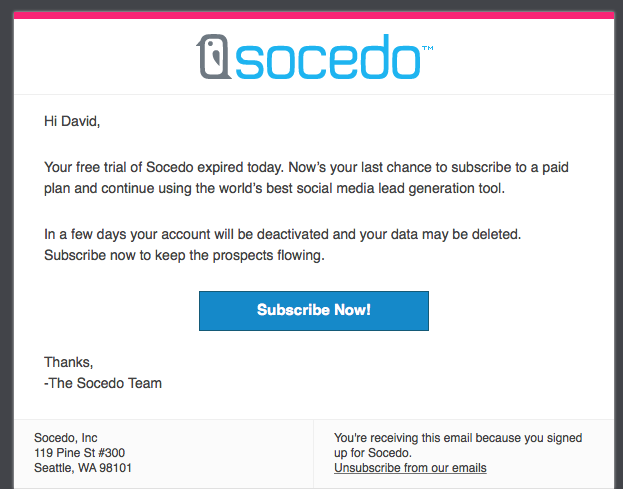Click the "Thanks," closing line
The width and height of the screenshot is (623, 489).
(x=69, y=362)
